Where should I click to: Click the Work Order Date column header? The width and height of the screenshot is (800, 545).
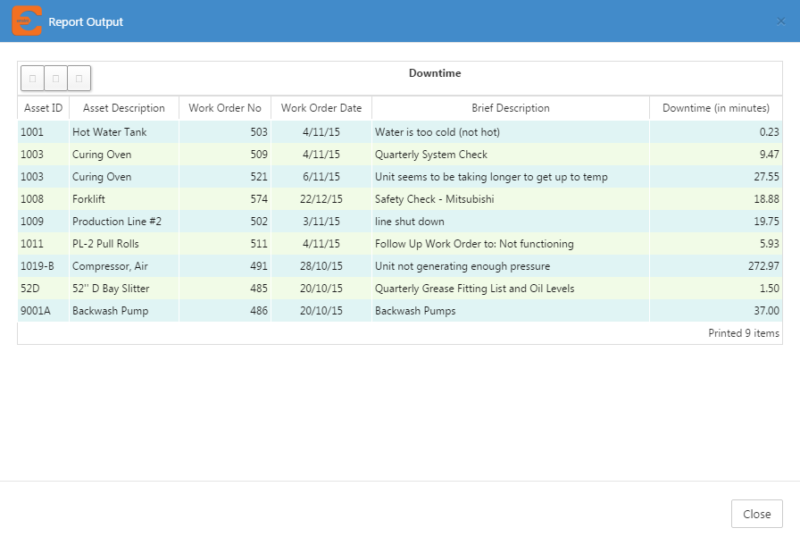[x=321, y=108]
